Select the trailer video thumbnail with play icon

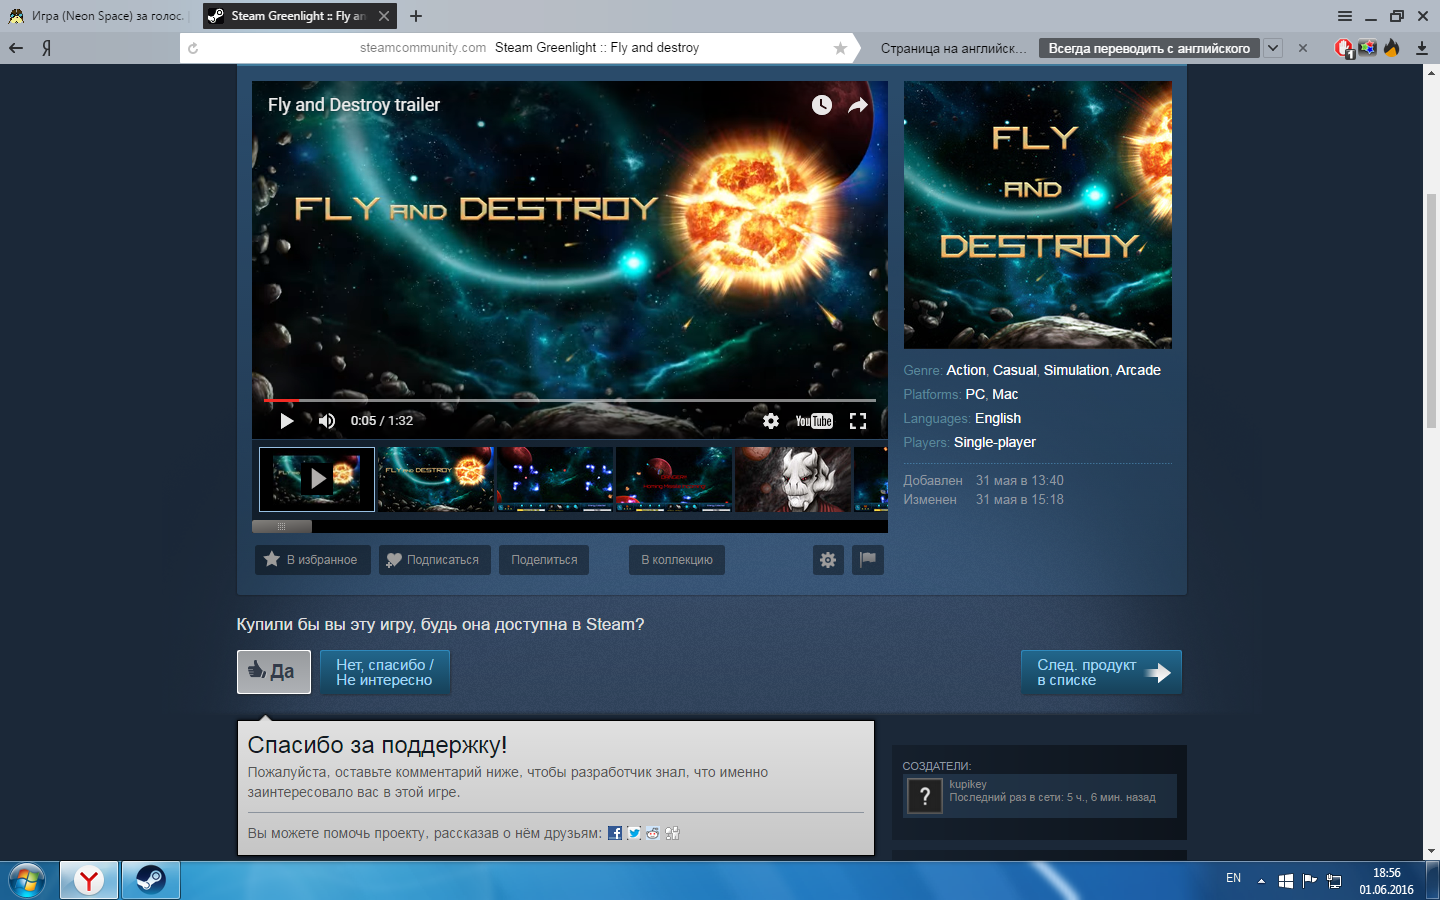click(x=317, y=479)
